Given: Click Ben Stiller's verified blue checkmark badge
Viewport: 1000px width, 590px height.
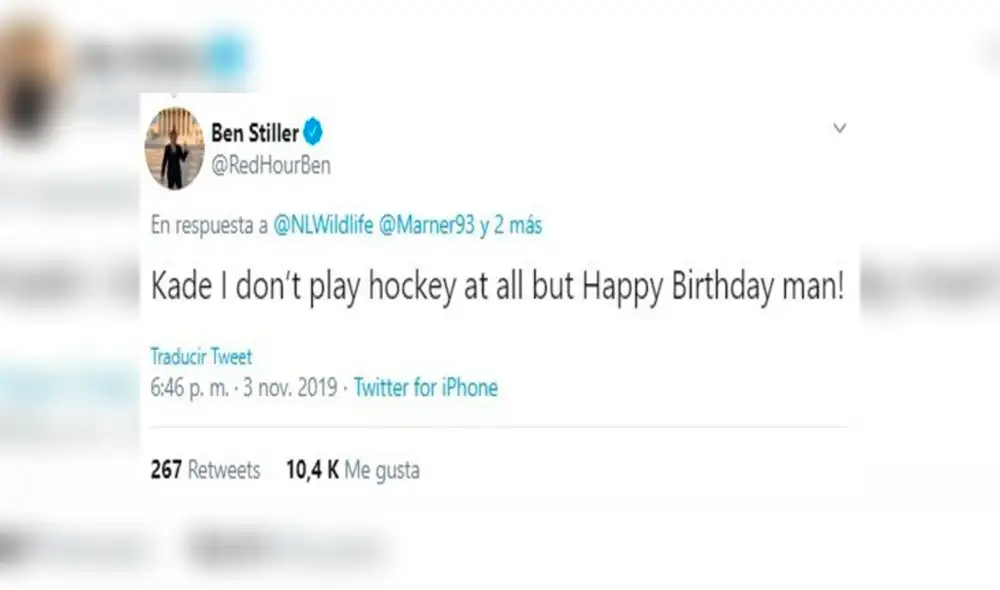Looking at the screenshot, I should [x=314, y=131].
